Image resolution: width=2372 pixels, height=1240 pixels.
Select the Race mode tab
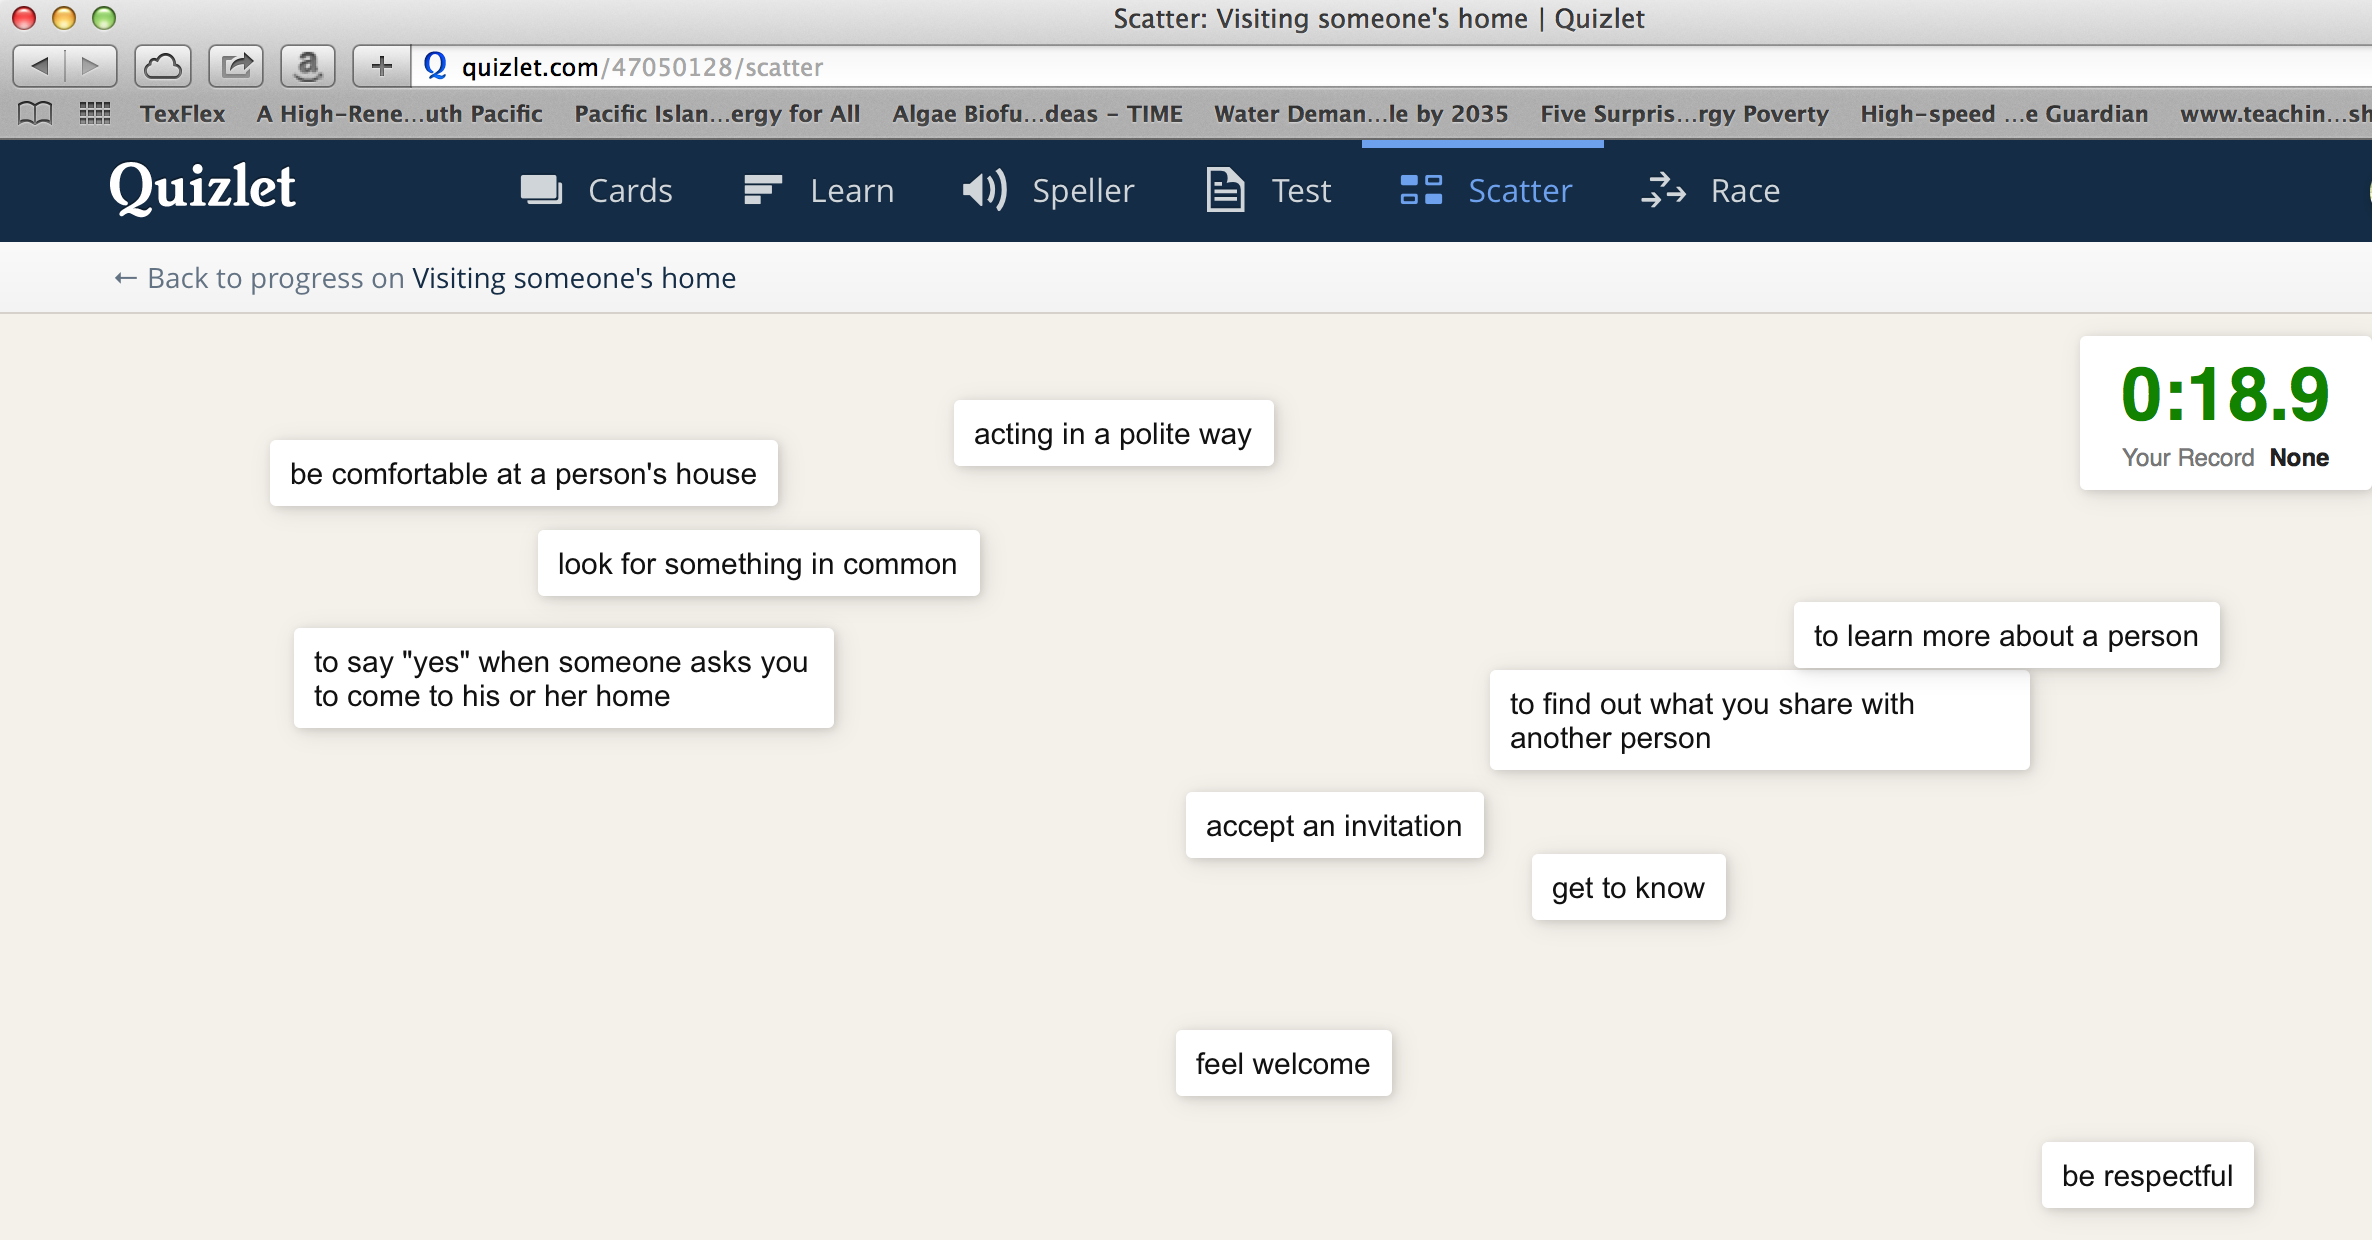pos(1711,190)
